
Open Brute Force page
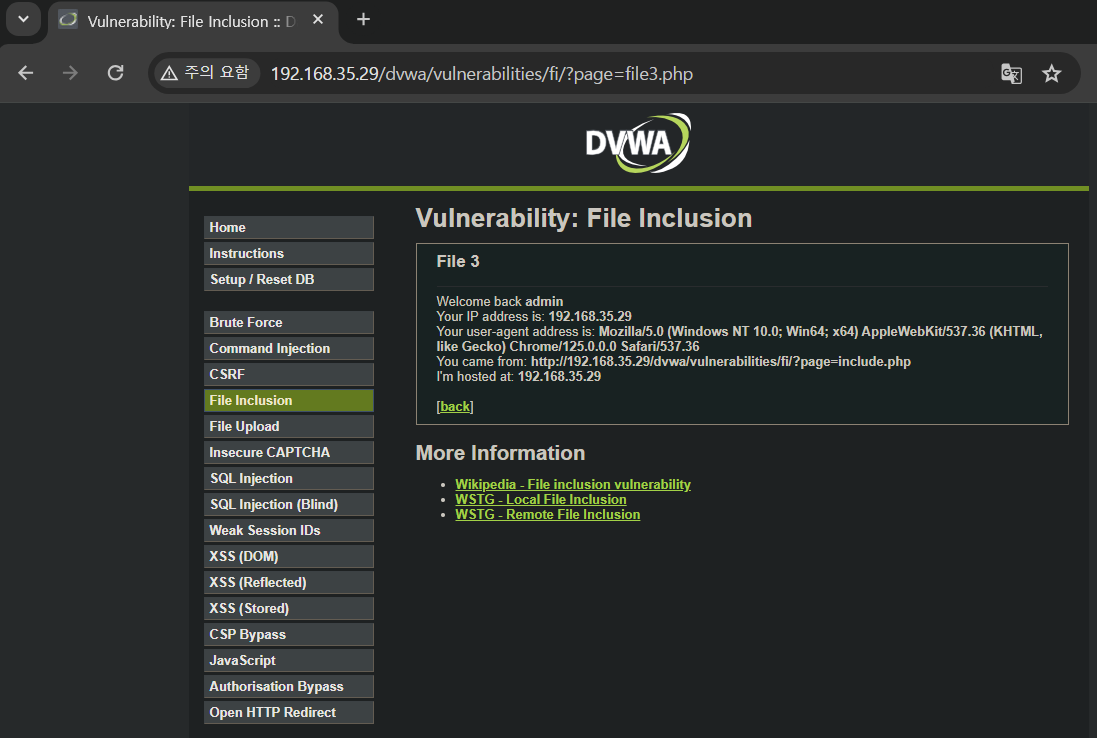coord(288,322)
